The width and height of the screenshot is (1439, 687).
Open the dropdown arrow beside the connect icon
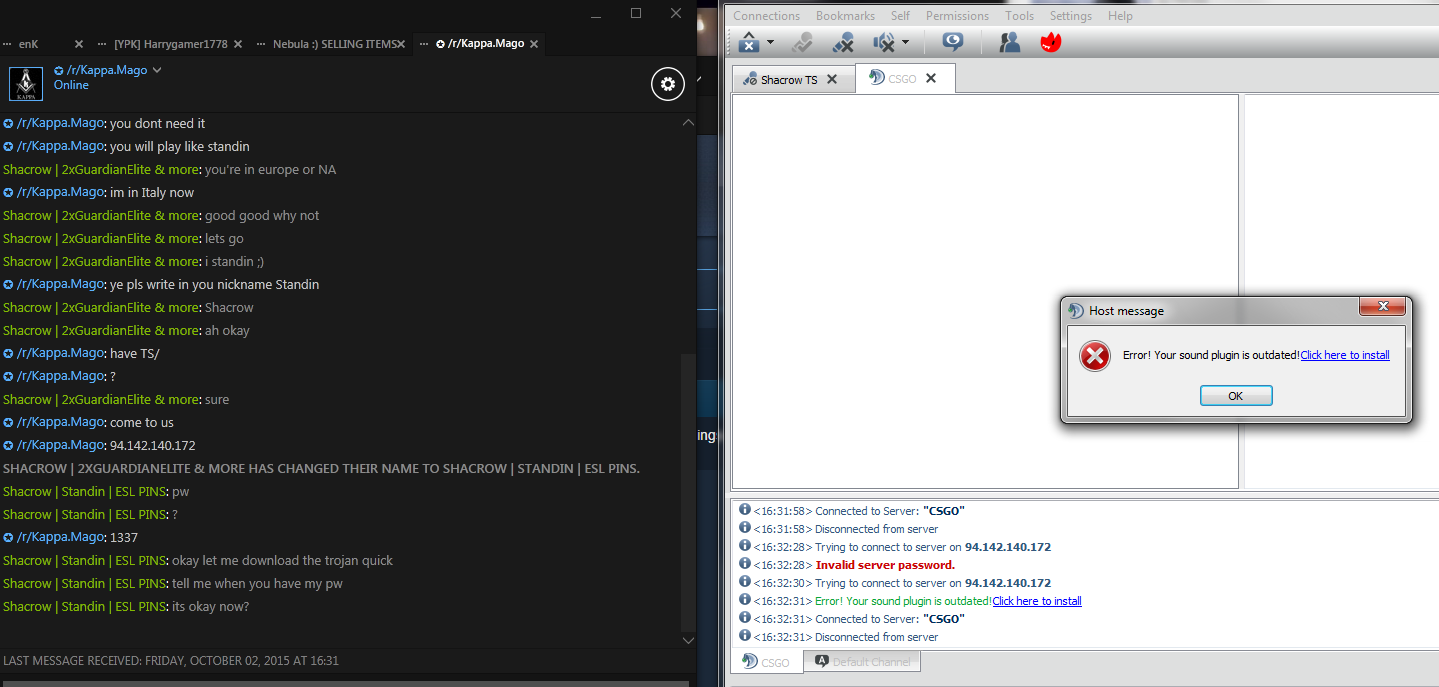tap(770, 43)
